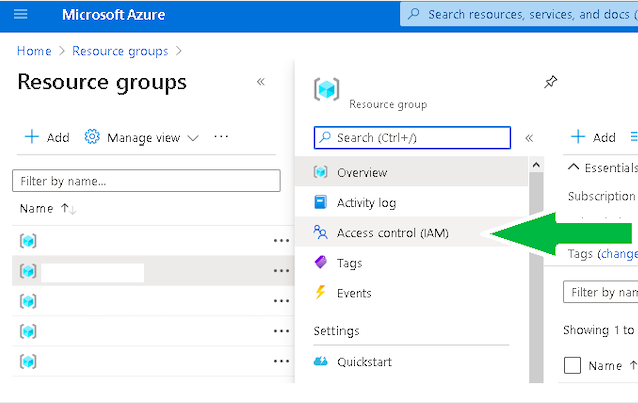Screen dimensions: 638x403
Task: Click the Events lightning bolt icon
Action: tap(321, 292)
